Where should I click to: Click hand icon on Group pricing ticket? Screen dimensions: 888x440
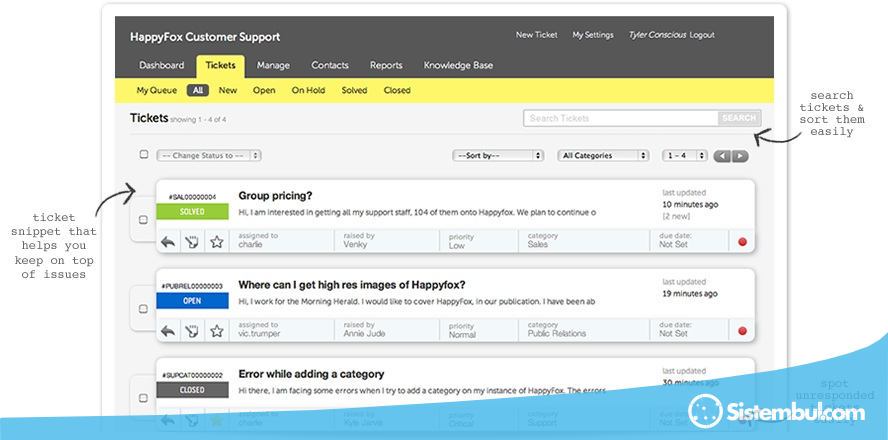[192, 242]
